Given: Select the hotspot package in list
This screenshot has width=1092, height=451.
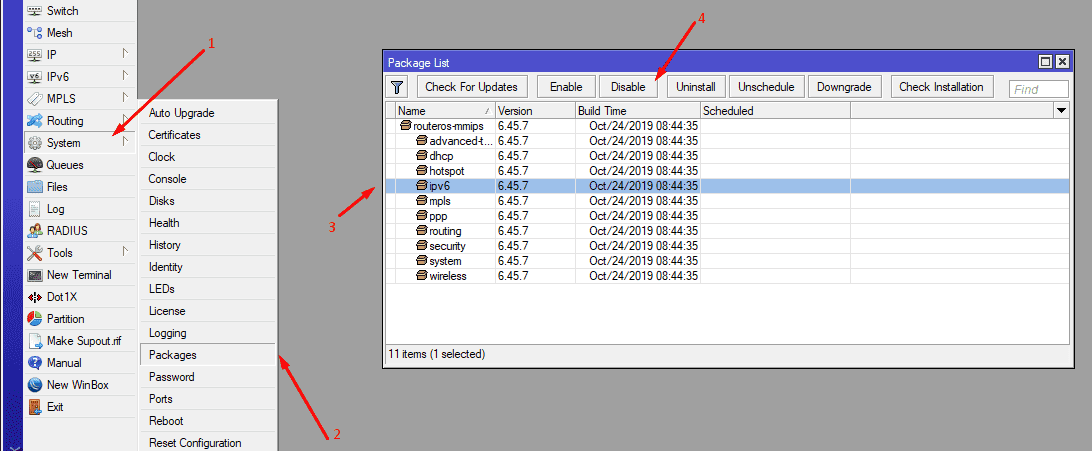Looking at the screenshot, I should 445,171.
